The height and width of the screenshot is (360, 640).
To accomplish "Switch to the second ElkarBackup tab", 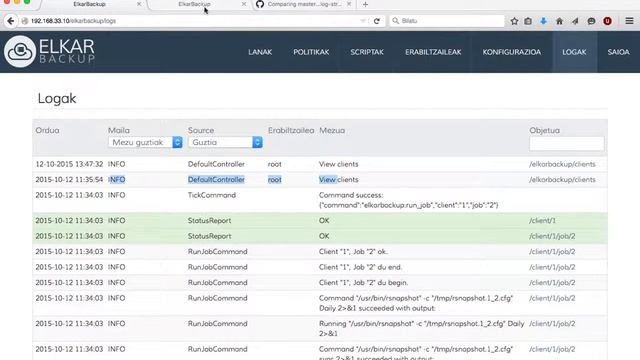I will 194,4.
